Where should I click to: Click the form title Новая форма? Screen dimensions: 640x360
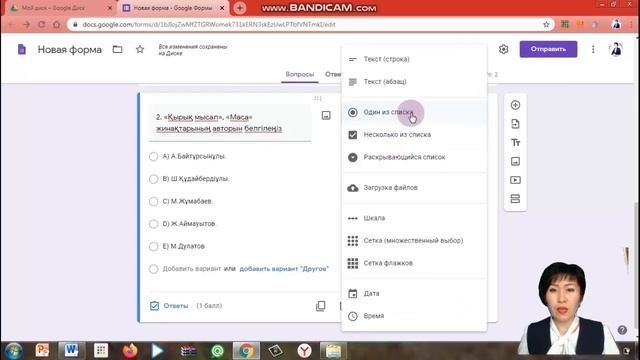(70, 50)
